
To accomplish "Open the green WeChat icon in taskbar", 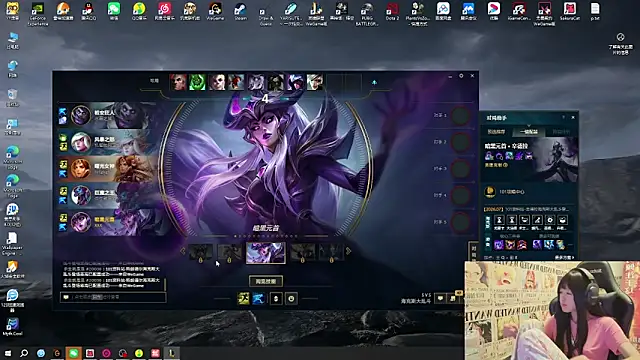I will (x=73, y=353).
